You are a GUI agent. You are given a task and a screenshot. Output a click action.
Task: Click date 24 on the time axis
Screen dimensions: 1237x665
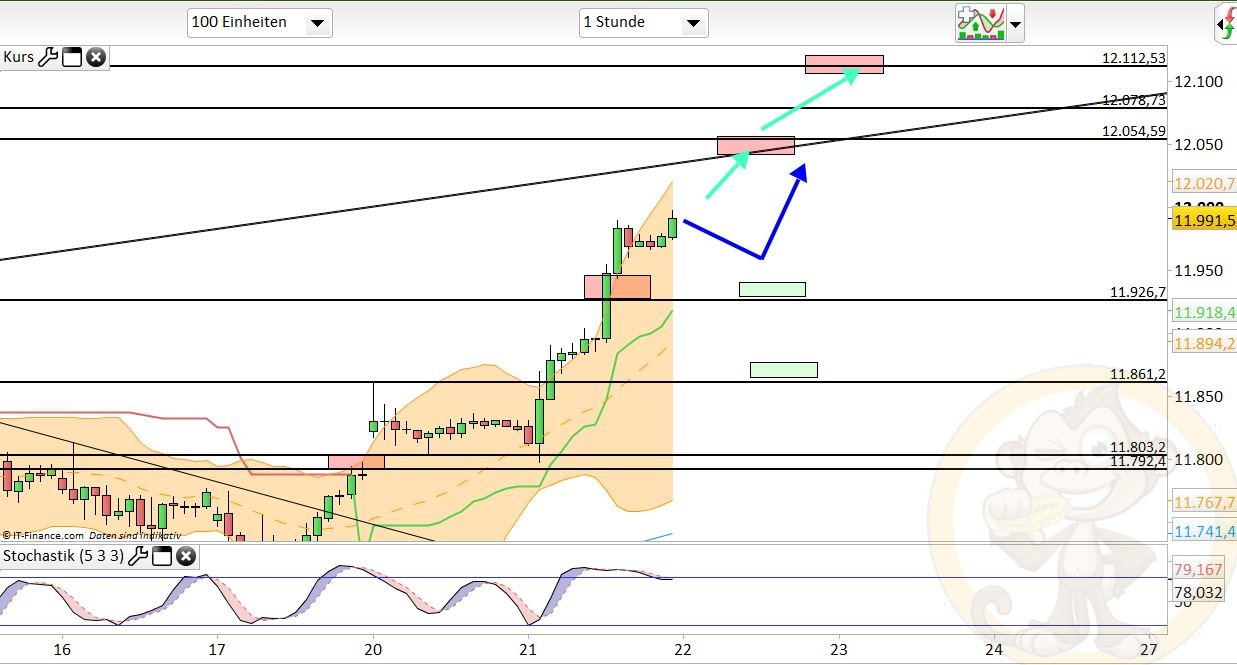pos(994,649)
